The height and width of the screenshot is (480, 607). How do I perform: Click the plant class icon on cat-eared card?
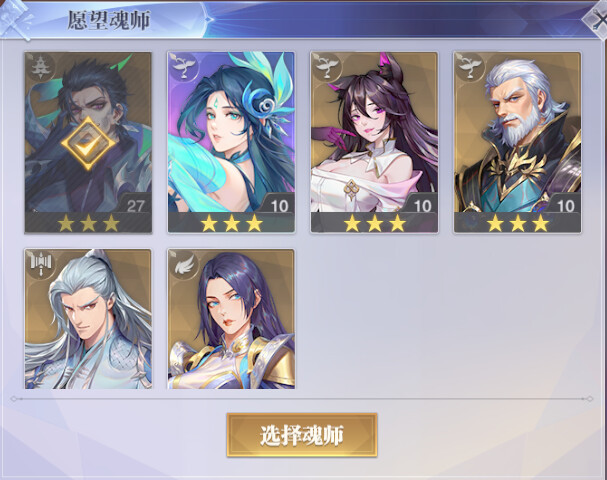point(325,67)
